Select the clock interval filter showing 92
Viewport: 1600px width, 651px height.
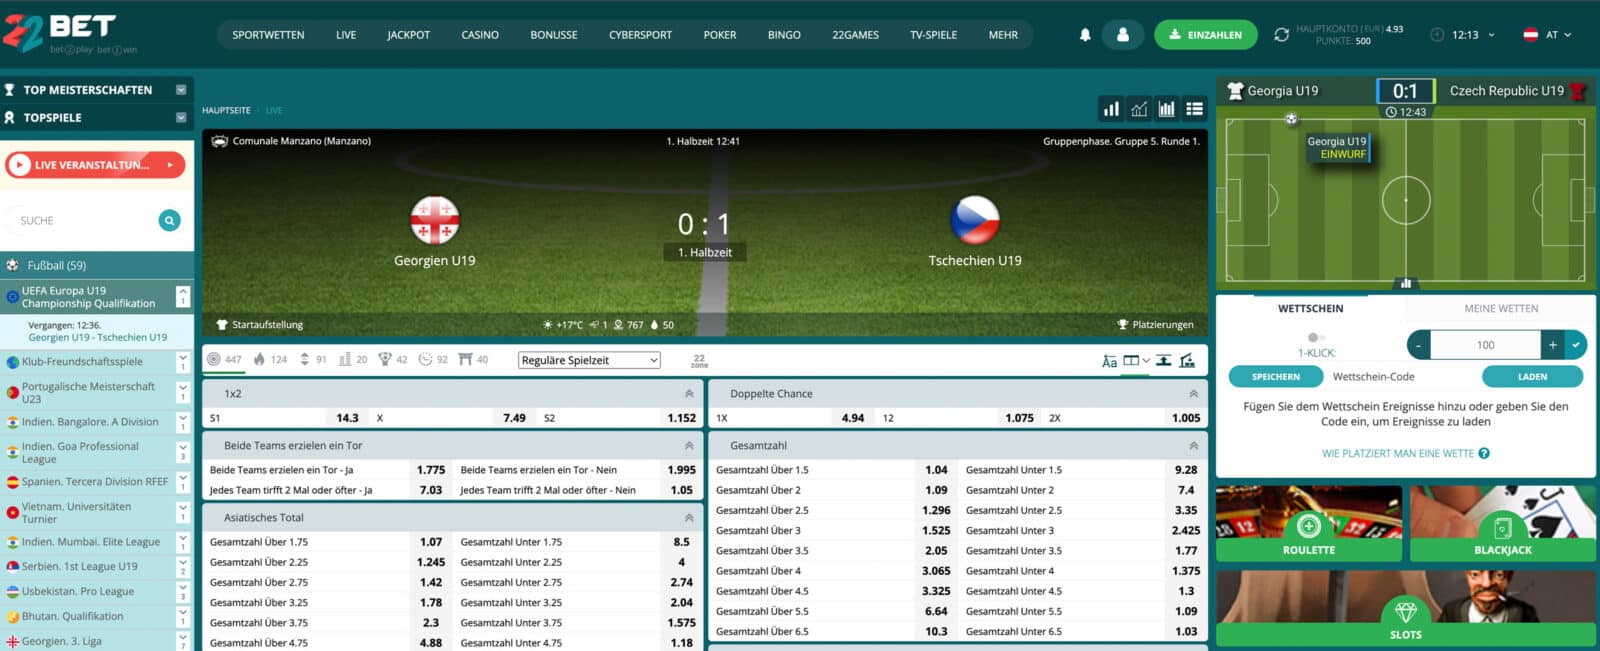(433, 359)
